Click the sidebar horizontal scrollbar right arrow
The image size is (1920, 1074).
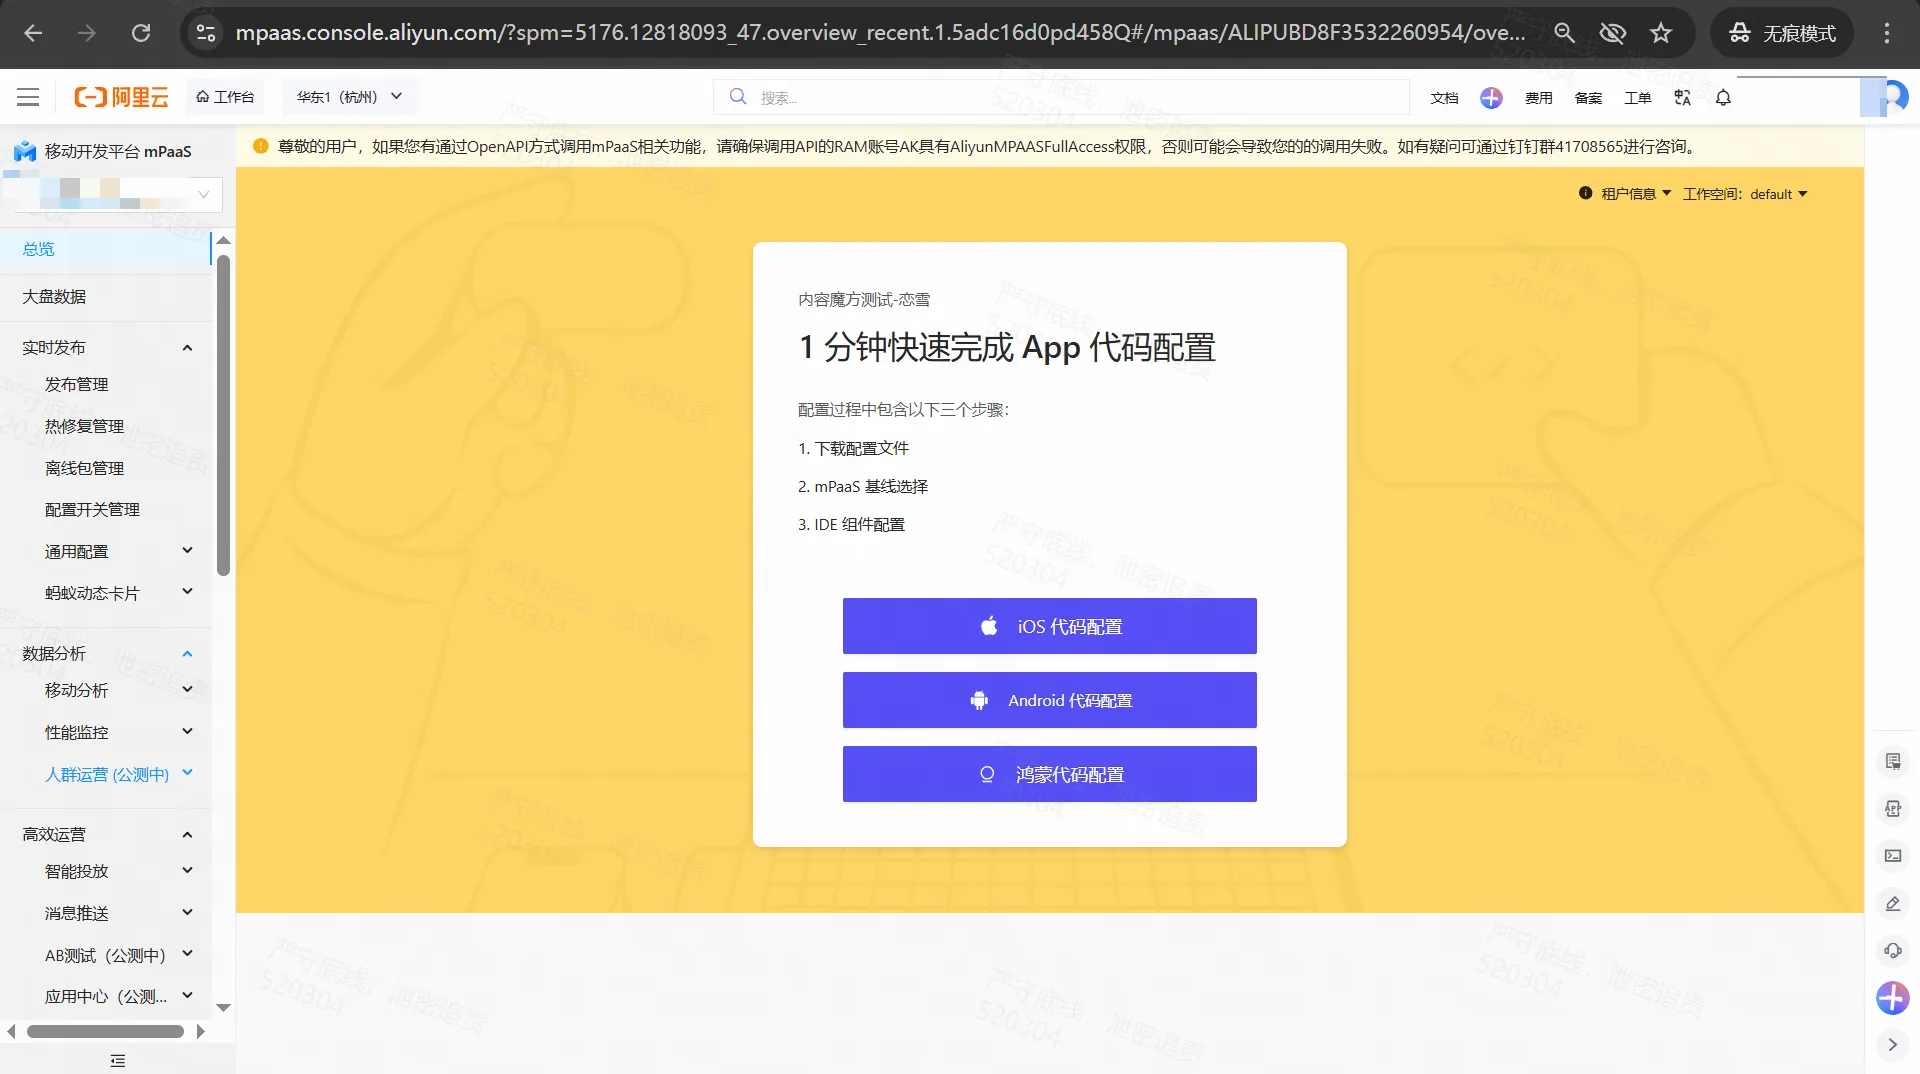(201, 1031)
